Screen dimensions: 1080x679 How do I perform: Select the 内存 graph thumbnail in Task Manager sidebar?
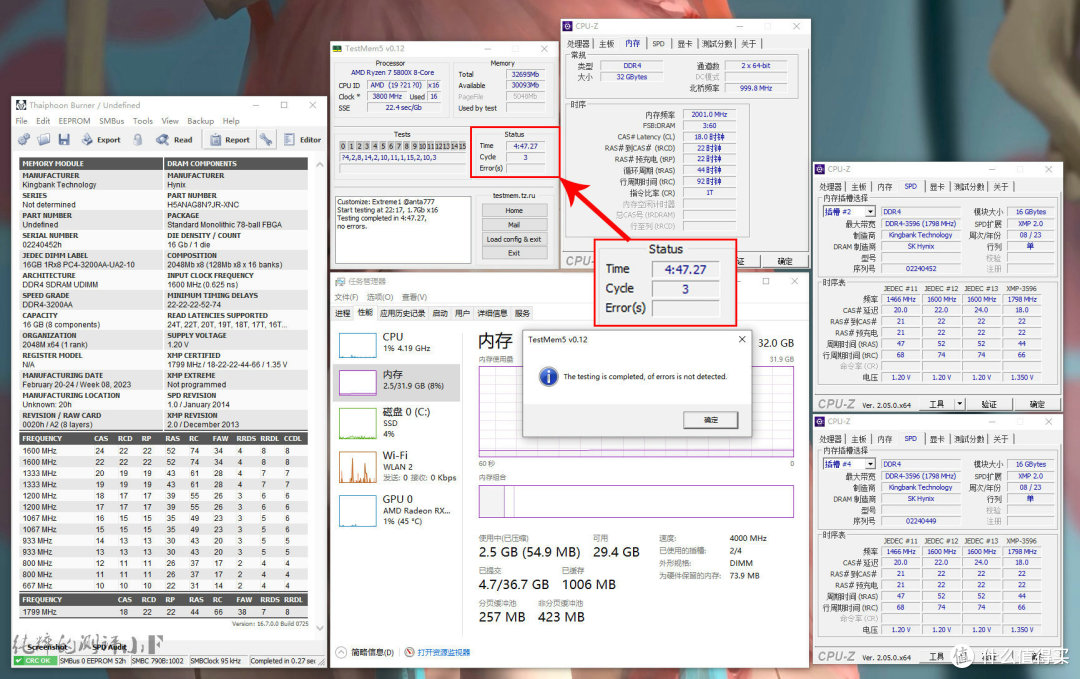click(x=357, y=382)
